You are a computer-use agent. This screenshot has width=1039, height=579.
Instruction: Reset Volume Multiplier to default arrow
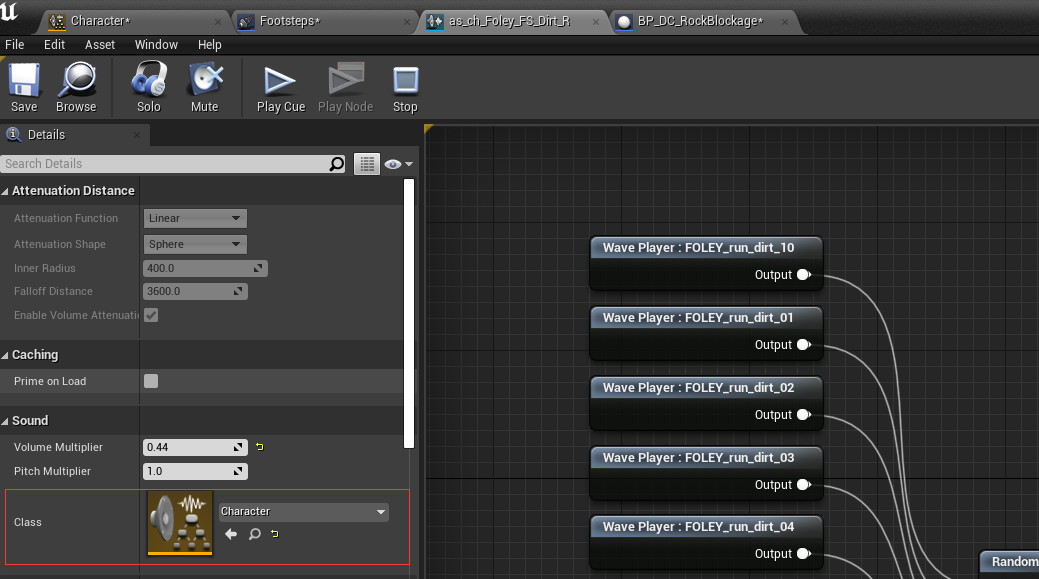pos(260,447)
